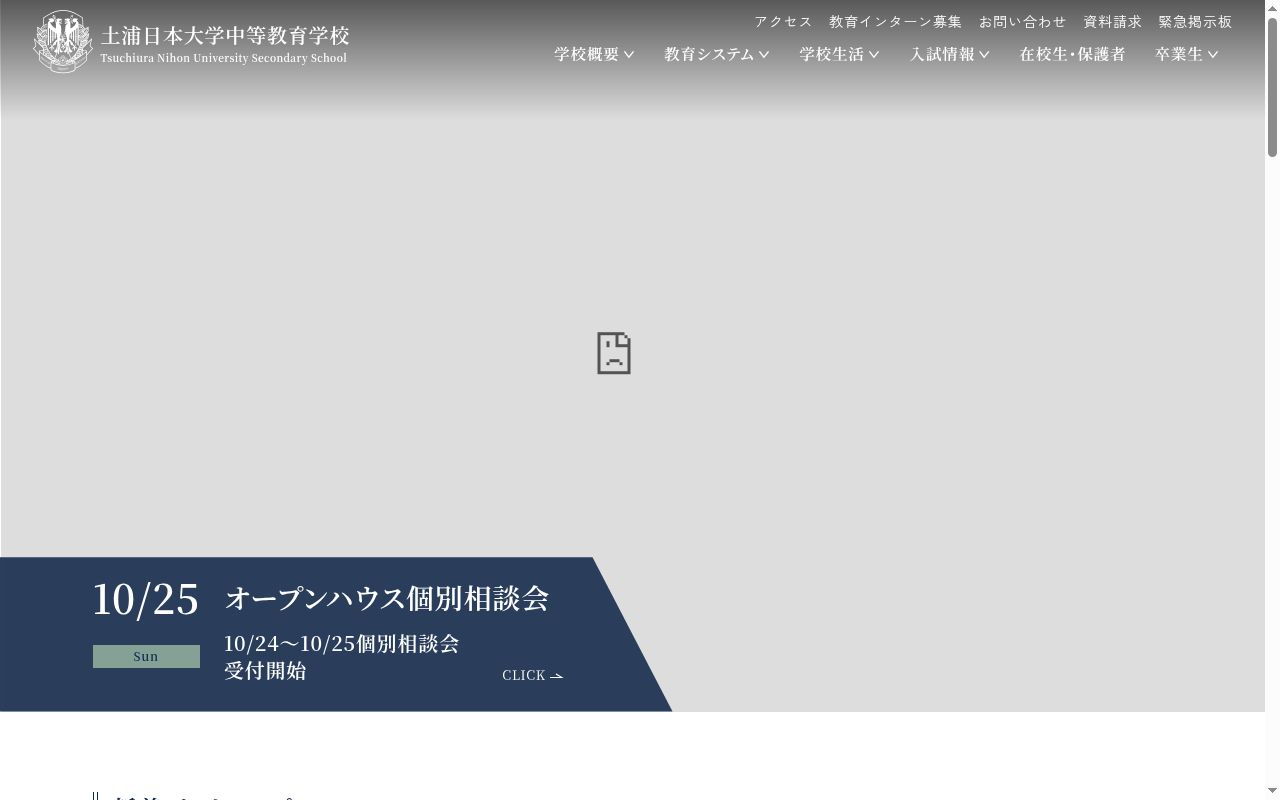Click the オープンハウス個別相談会 heading
Image resolution: width=1280 pixels, height=800 pixels.
pos(387,598)
